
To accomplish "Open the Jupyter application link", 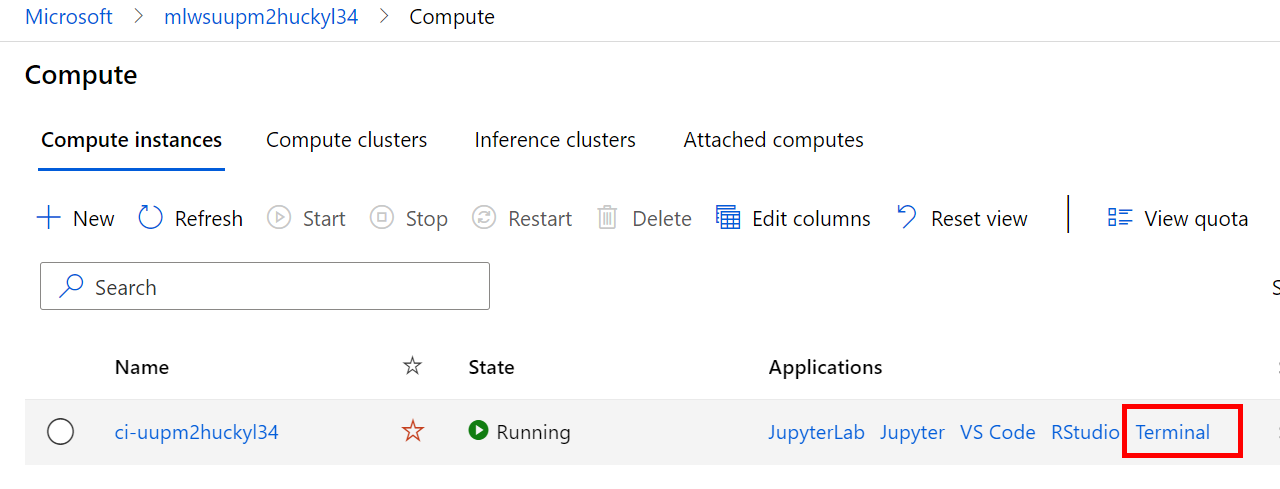I will [x=912, y=432].
